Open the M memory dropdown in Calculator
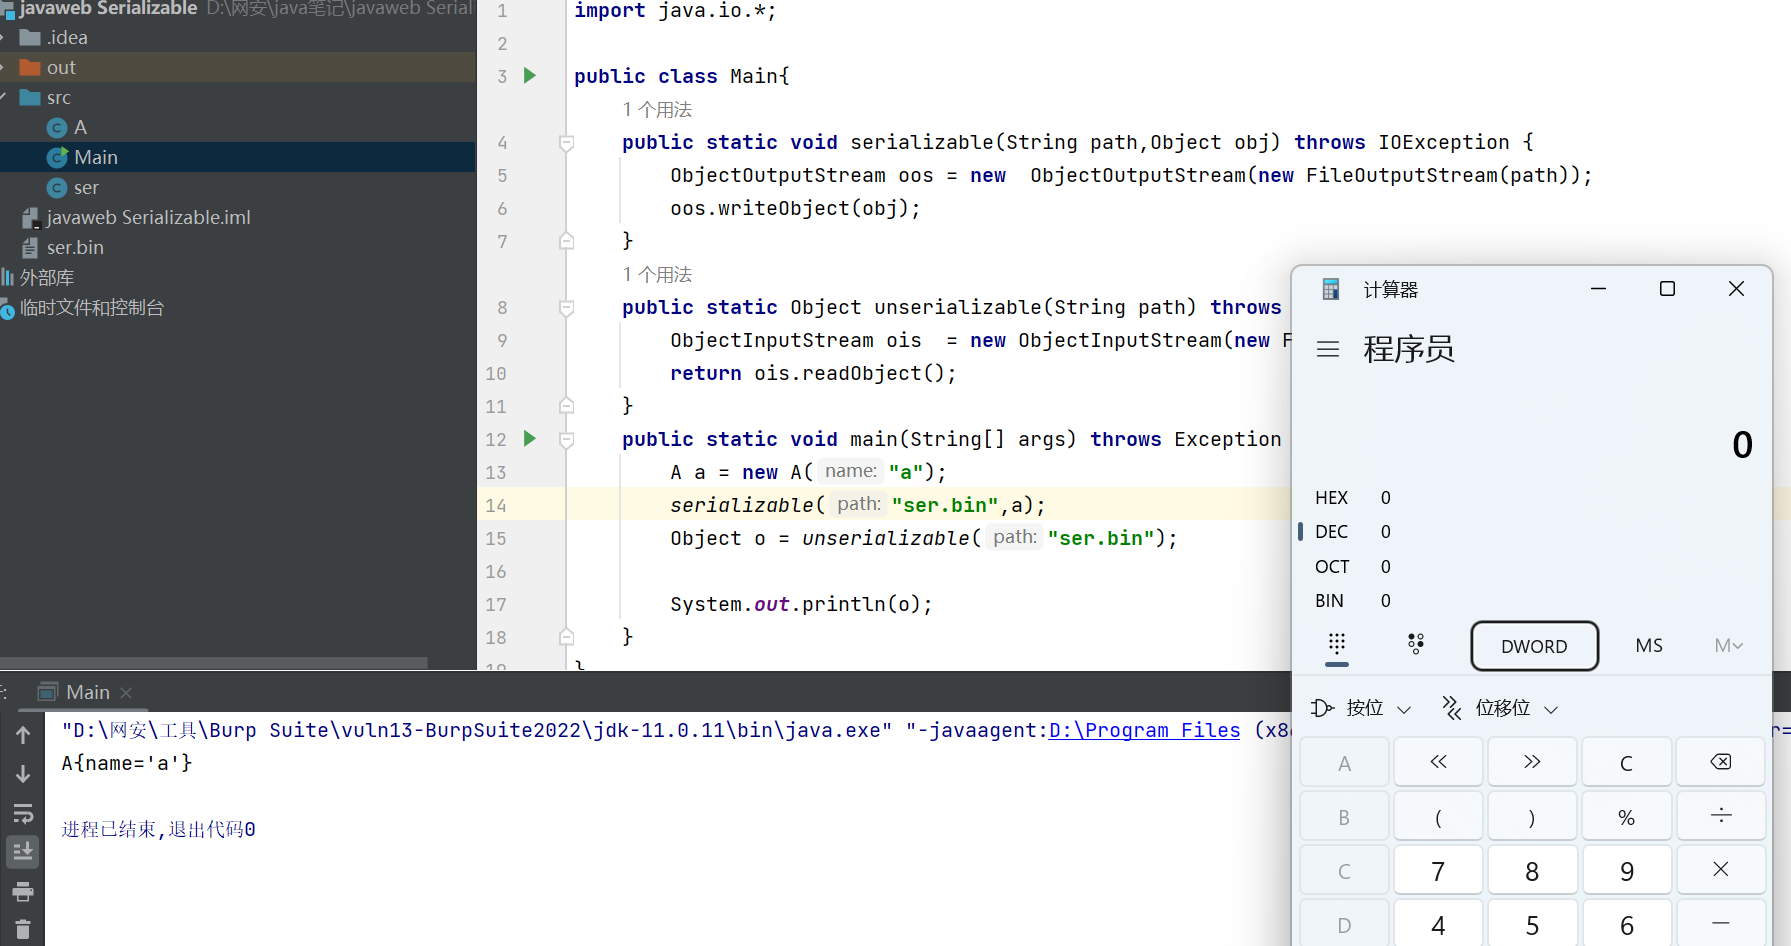Viewport: 1791px width, 946px height. coord(1728,646)
